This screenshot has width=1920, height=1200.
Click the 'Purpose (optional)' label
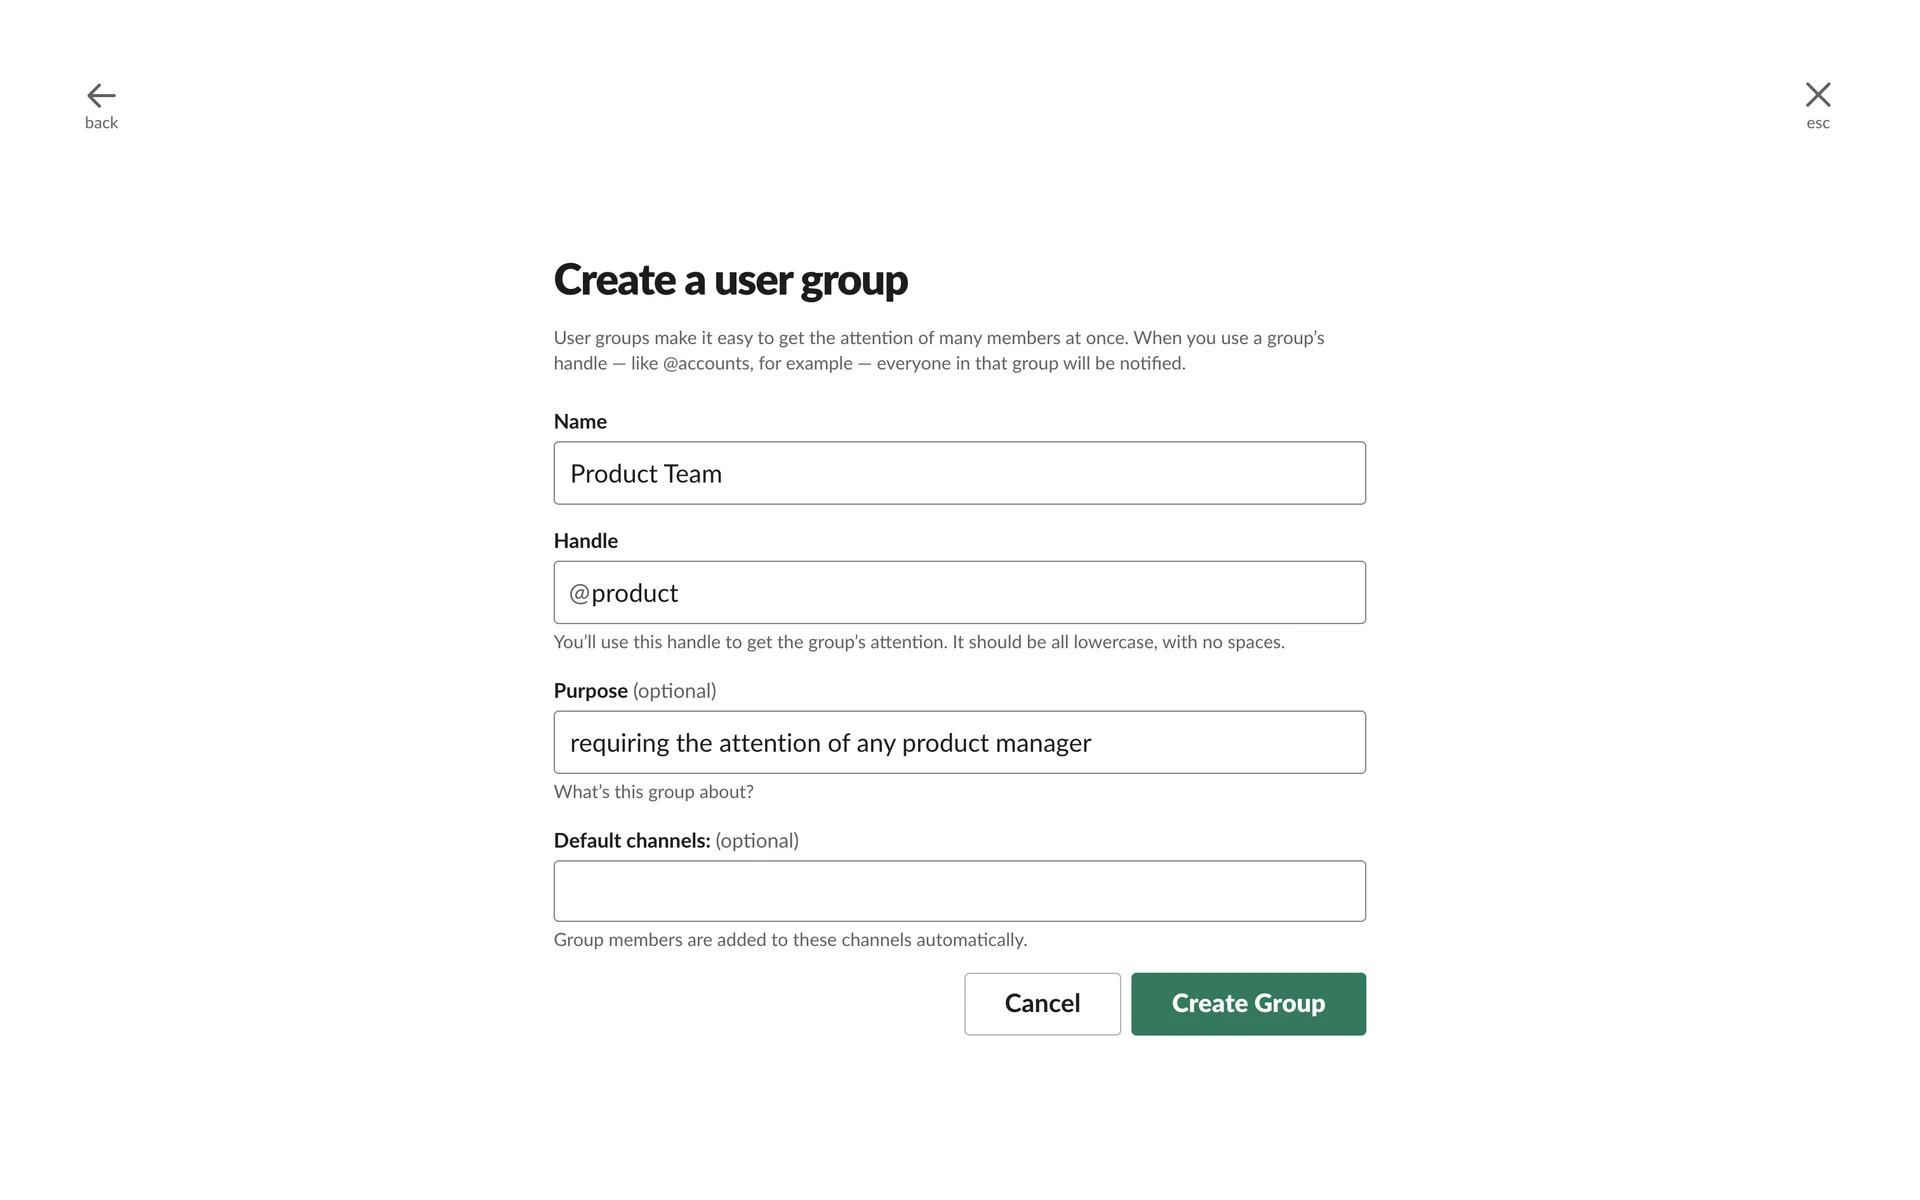click(x=635, y=691)
